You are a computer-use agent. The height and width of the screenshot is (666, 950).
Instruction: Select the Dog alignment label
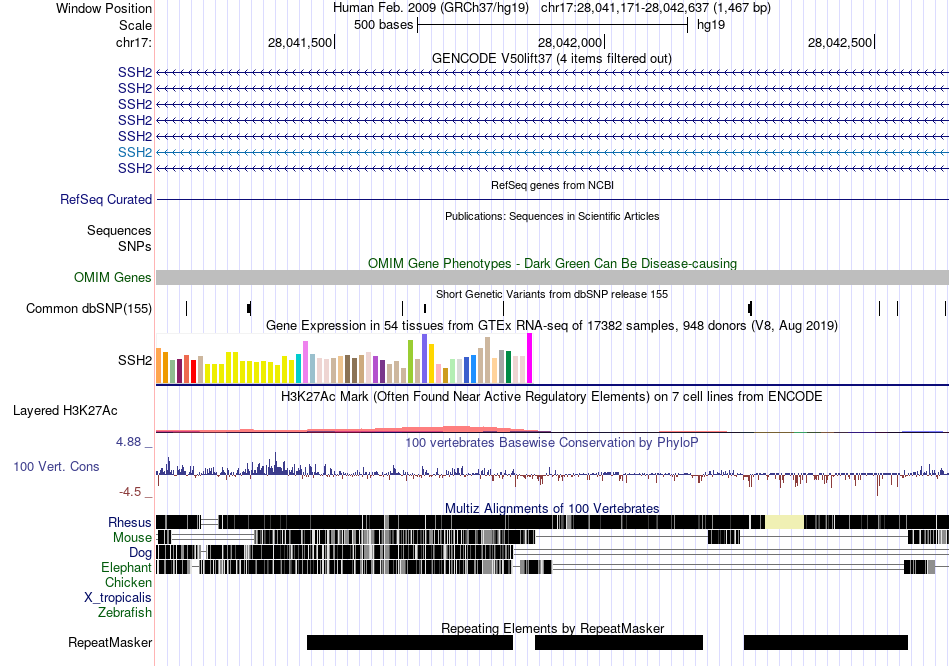[140, 553]
